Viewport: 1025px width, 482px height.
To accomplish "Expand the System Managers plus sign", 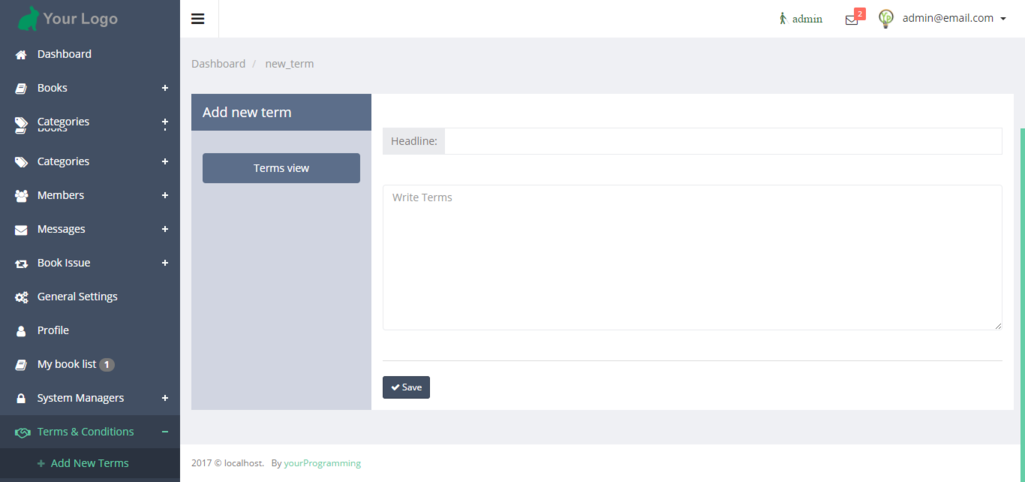I will click(165, 398).
